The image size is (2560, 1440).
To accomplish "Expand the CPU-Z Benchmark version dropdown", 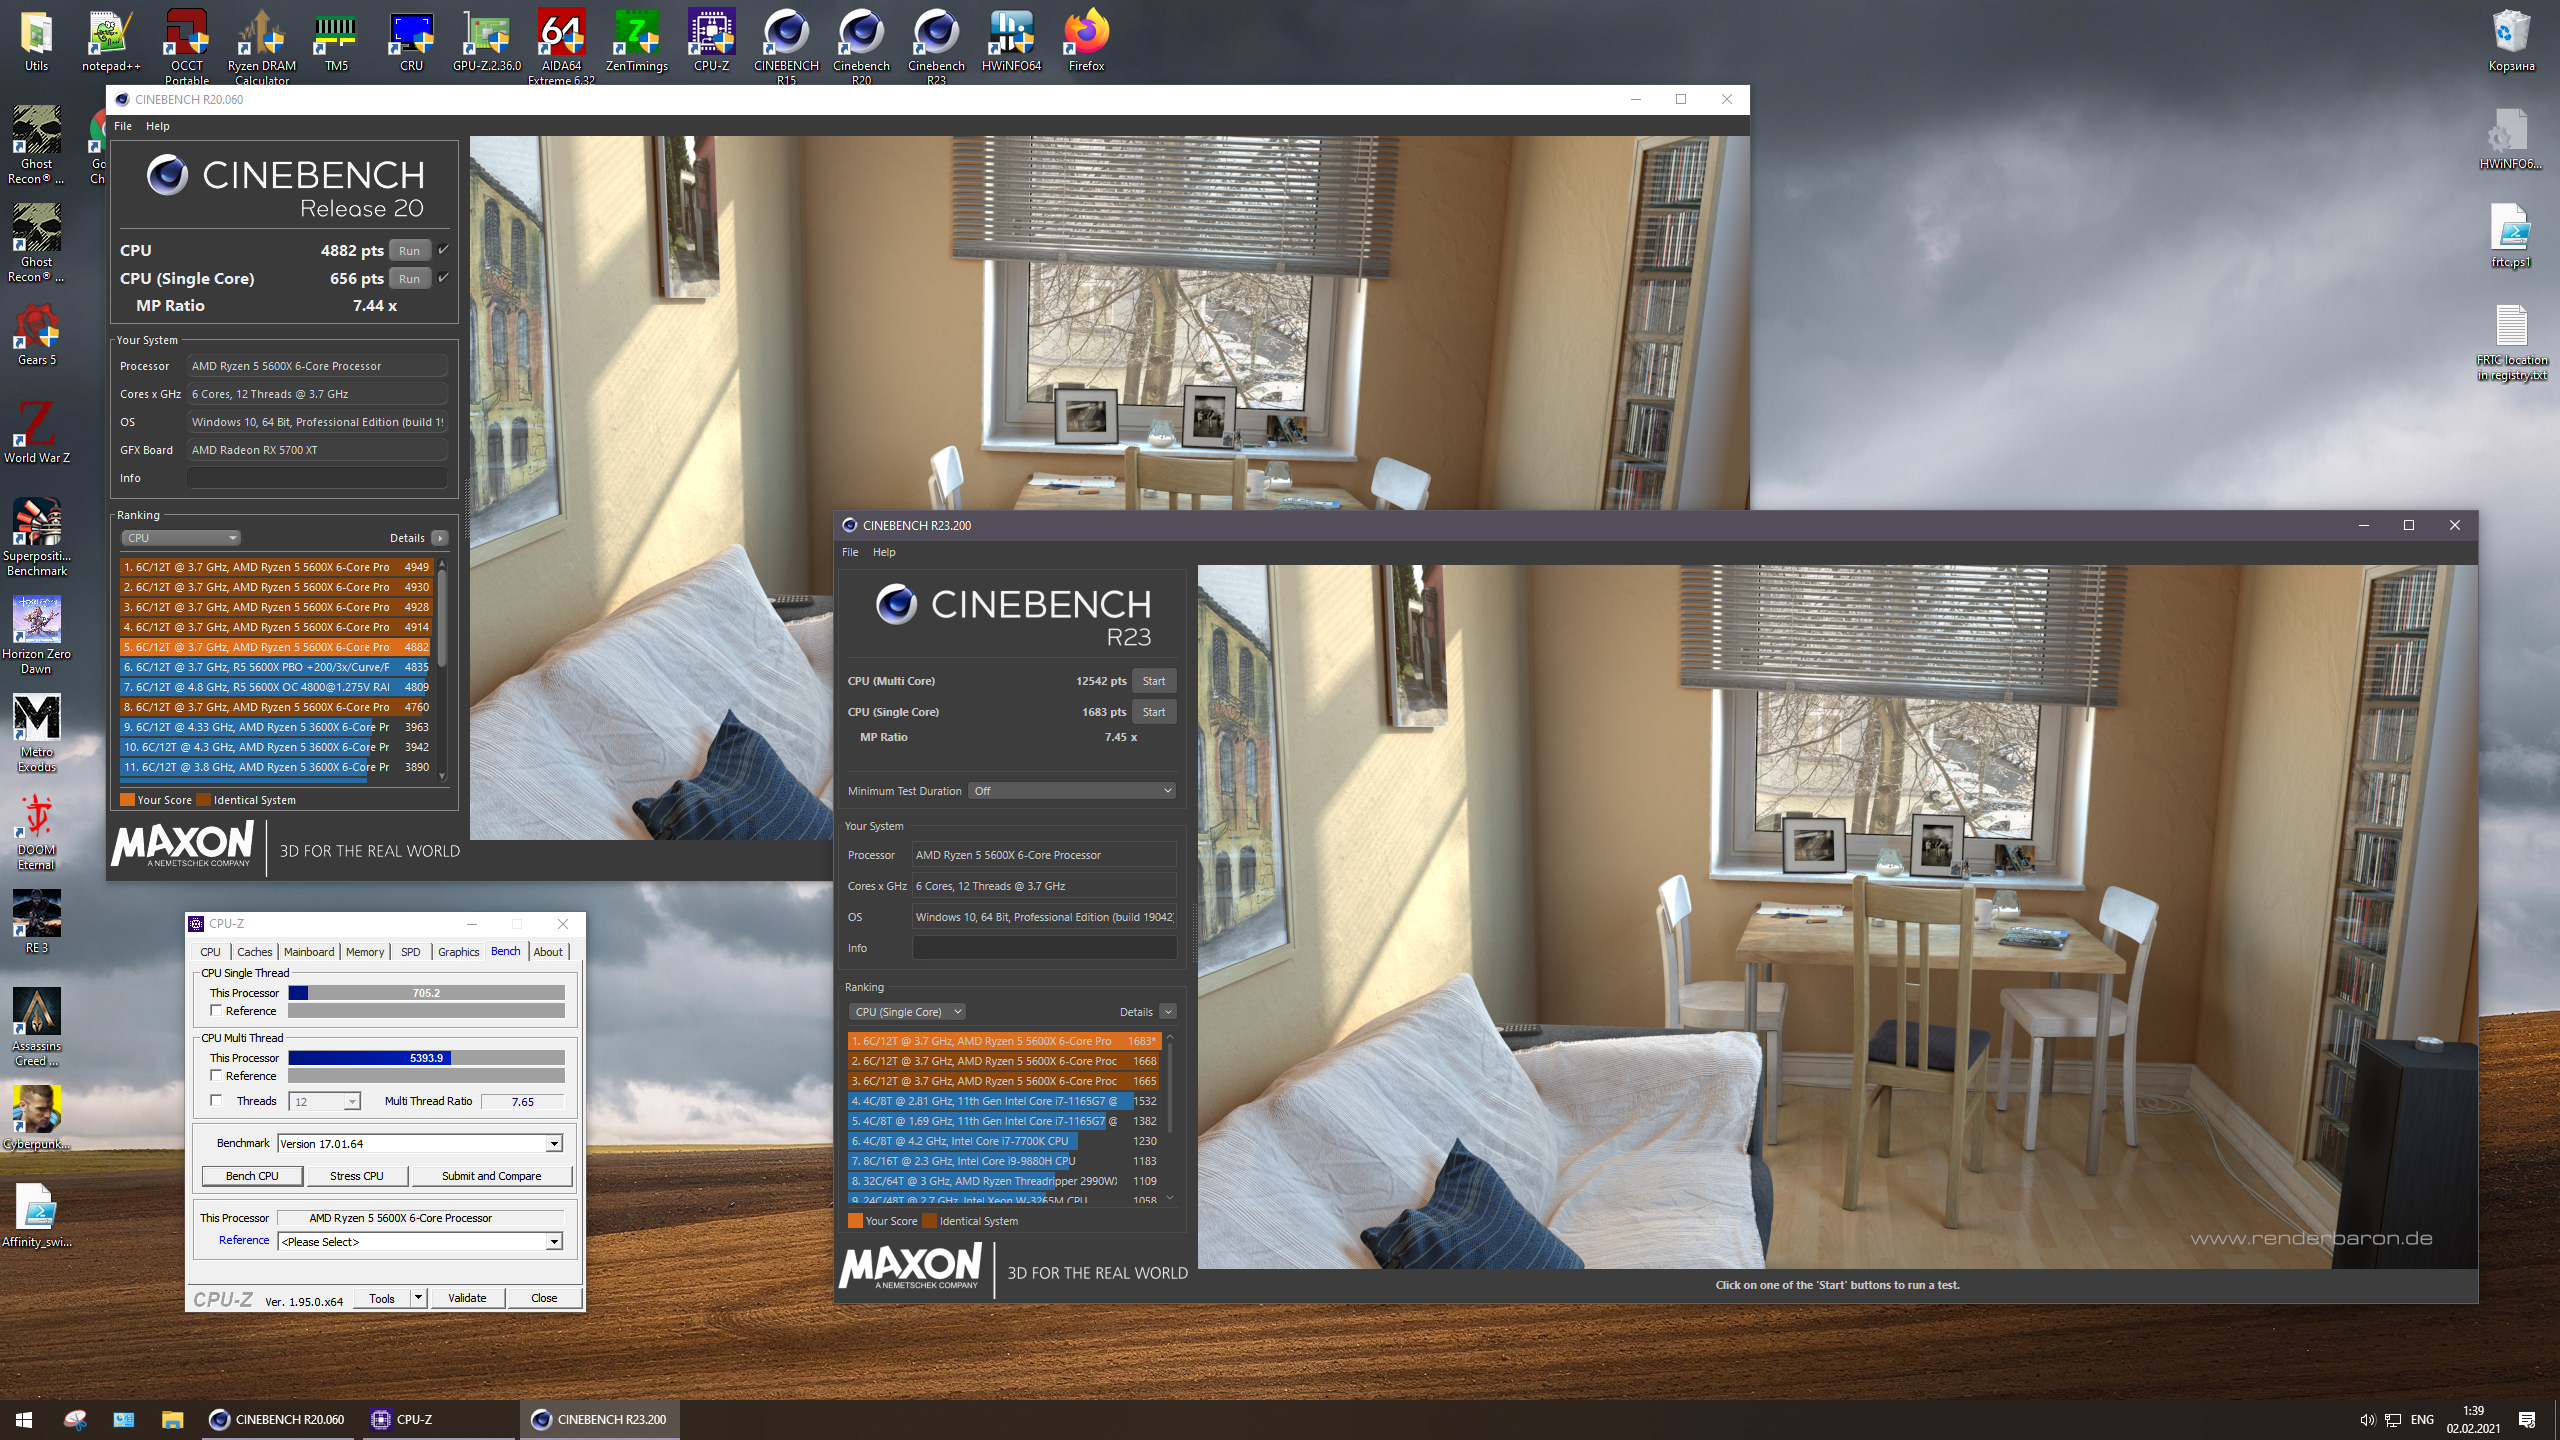I will coord(554,1143).
